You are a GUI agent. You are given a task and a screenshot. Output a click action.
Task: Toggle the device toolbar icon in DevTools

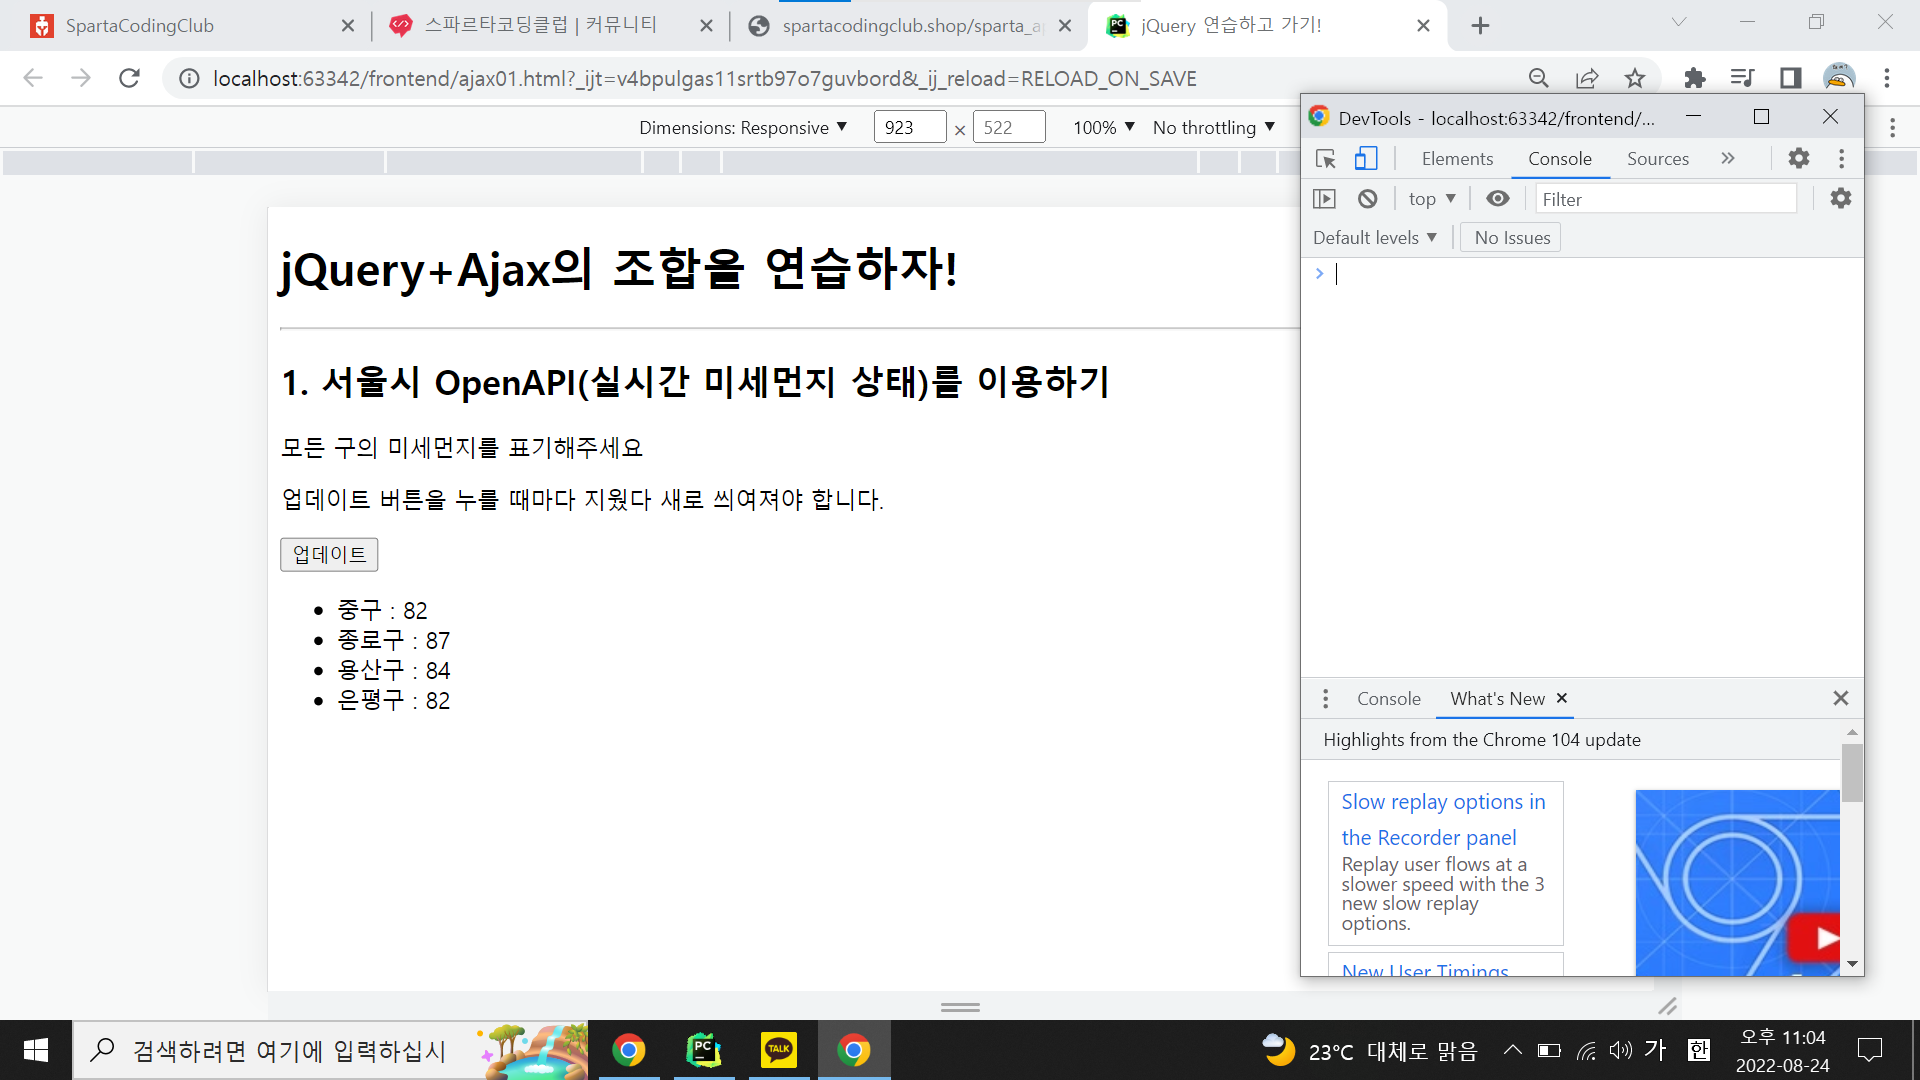pos(1366,159)
